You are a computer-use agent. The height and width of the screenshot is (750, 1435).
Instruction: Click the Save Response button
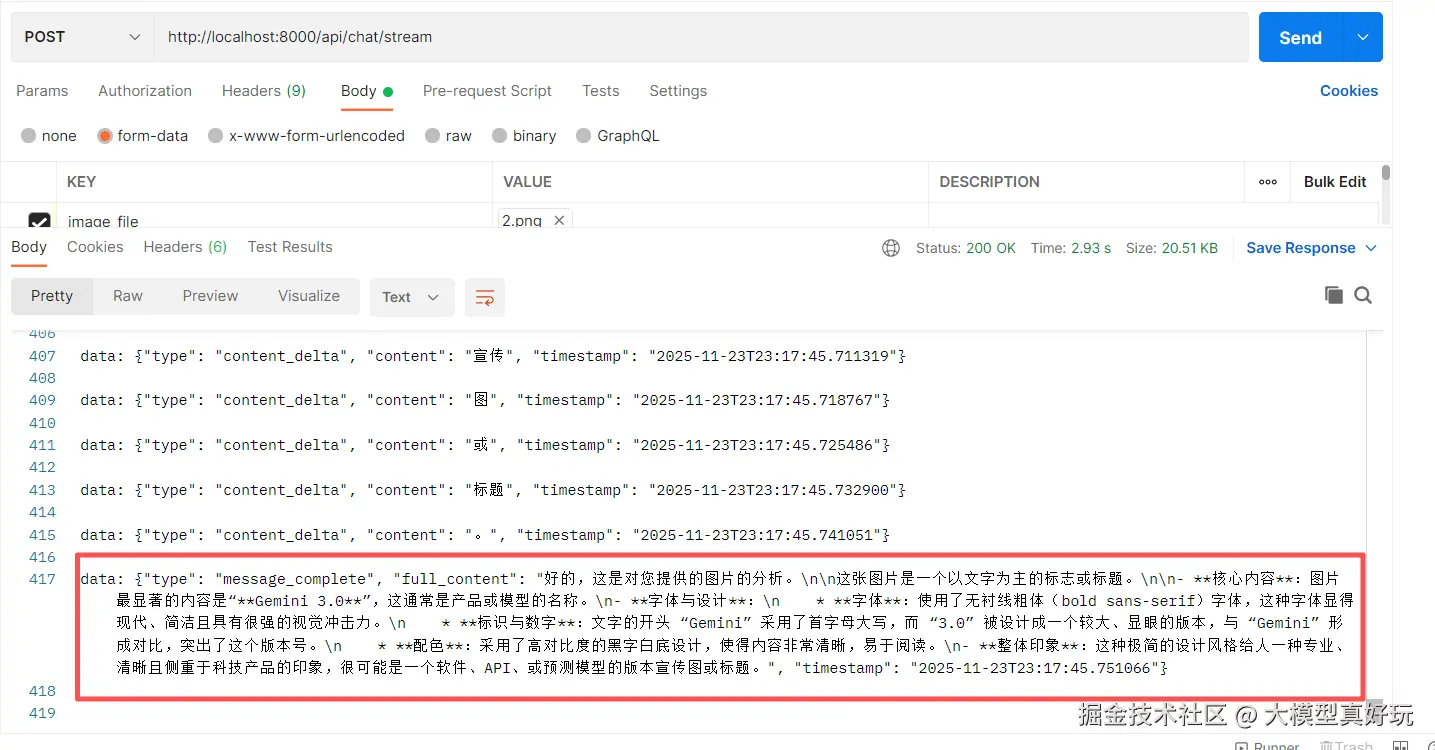(x=1300, y=248)
